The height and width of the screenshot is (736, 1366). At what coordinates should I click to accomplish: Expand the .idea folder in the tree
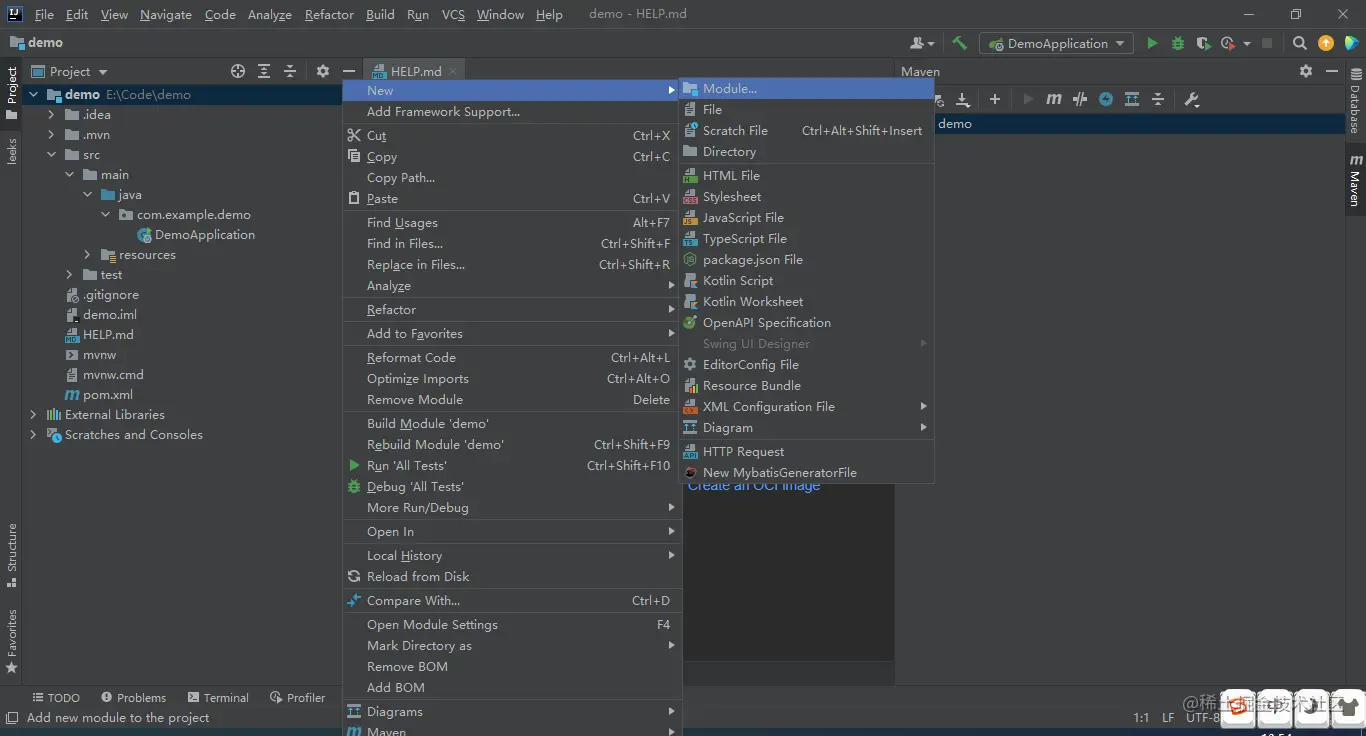coord(51,115)
